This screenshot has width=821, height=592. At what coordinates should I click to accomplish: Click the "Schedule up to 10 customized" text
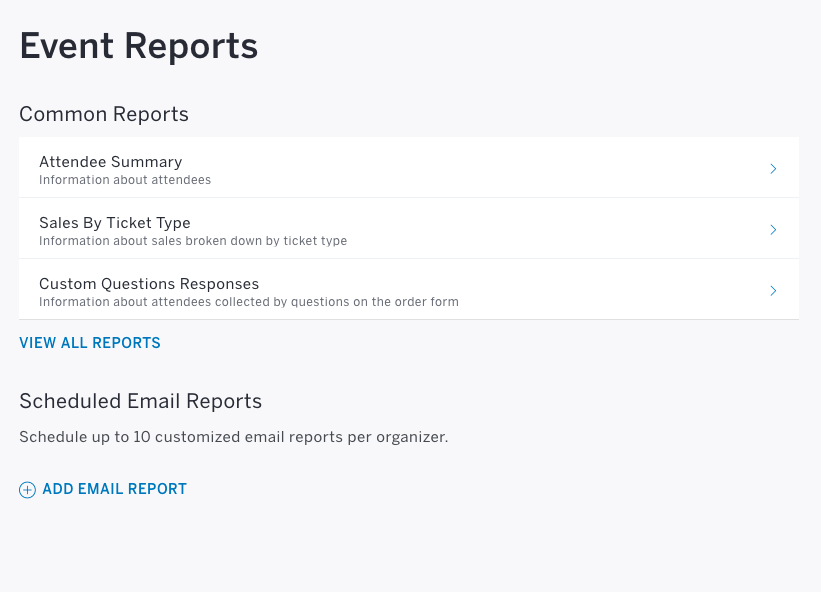130,437
